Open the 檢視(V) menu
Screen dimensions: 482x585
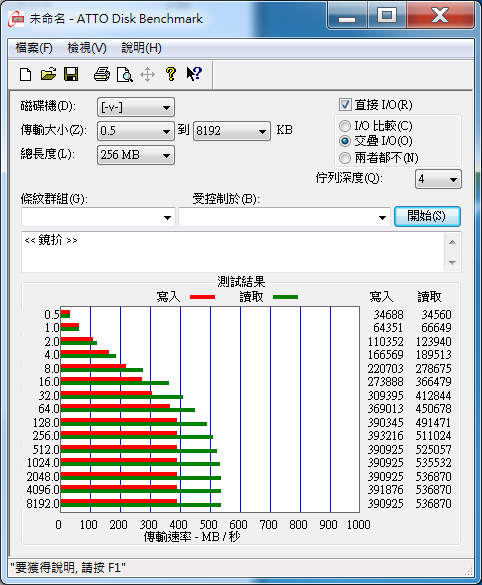tap(87, 48)
